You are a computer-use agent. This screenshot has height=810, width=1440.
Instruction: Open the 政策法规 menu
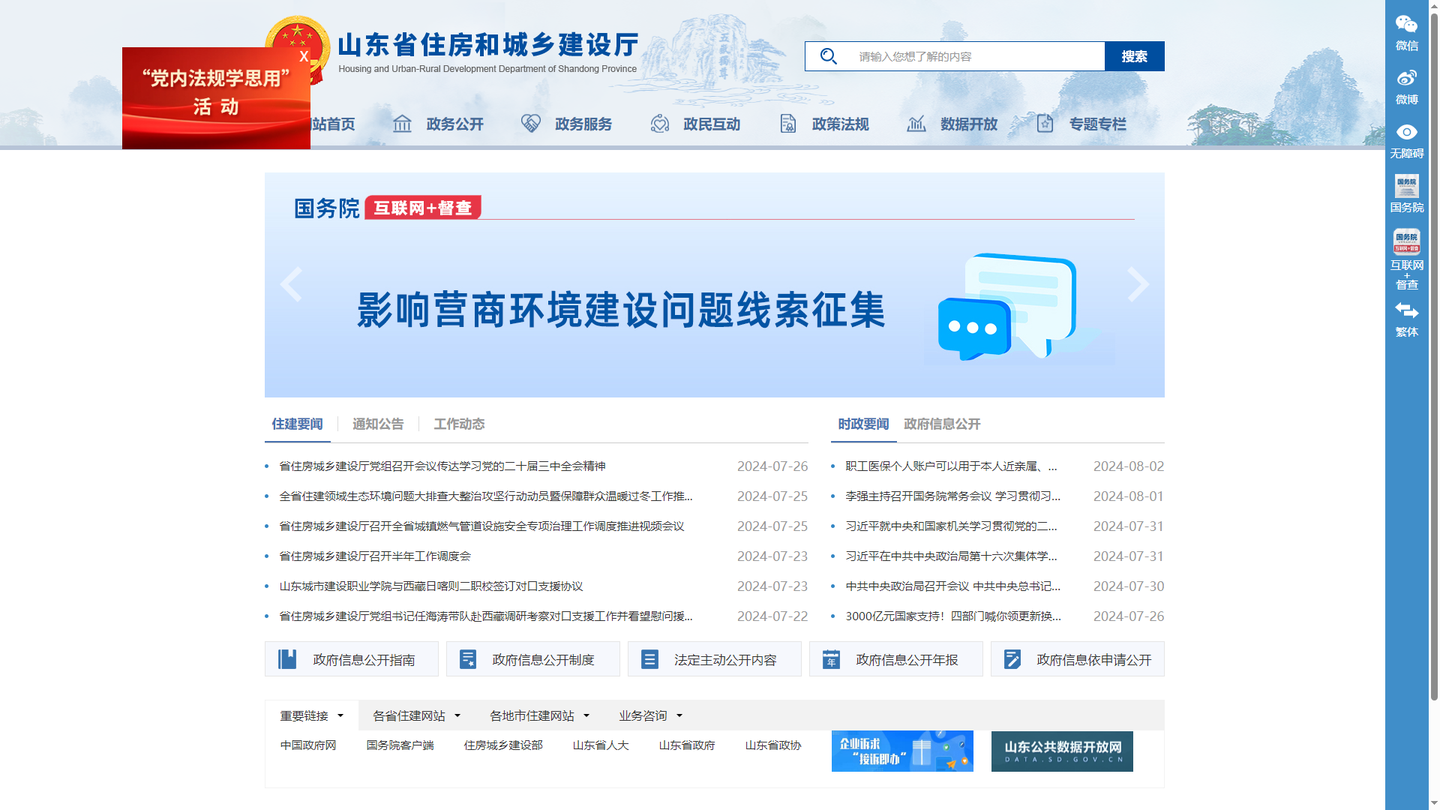pyautogui.click(x=840, y=124)
